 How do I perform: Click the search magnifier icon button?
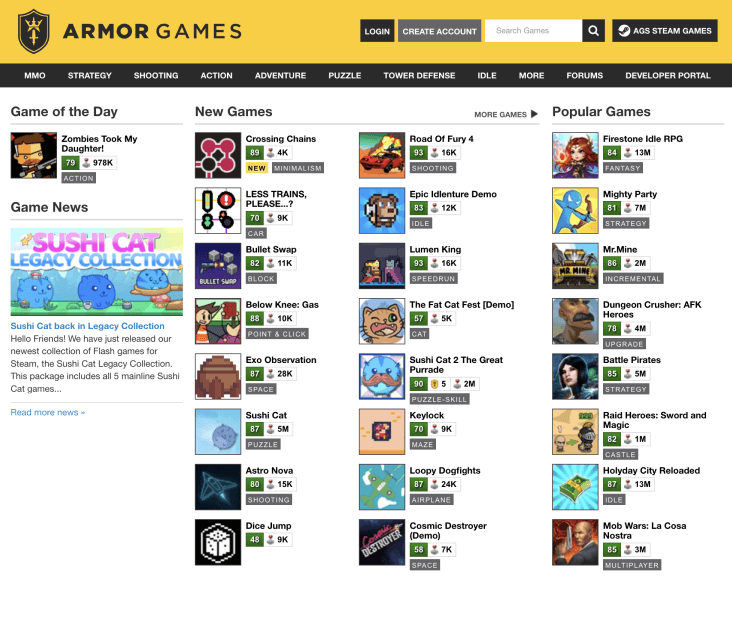click(593, 31)
